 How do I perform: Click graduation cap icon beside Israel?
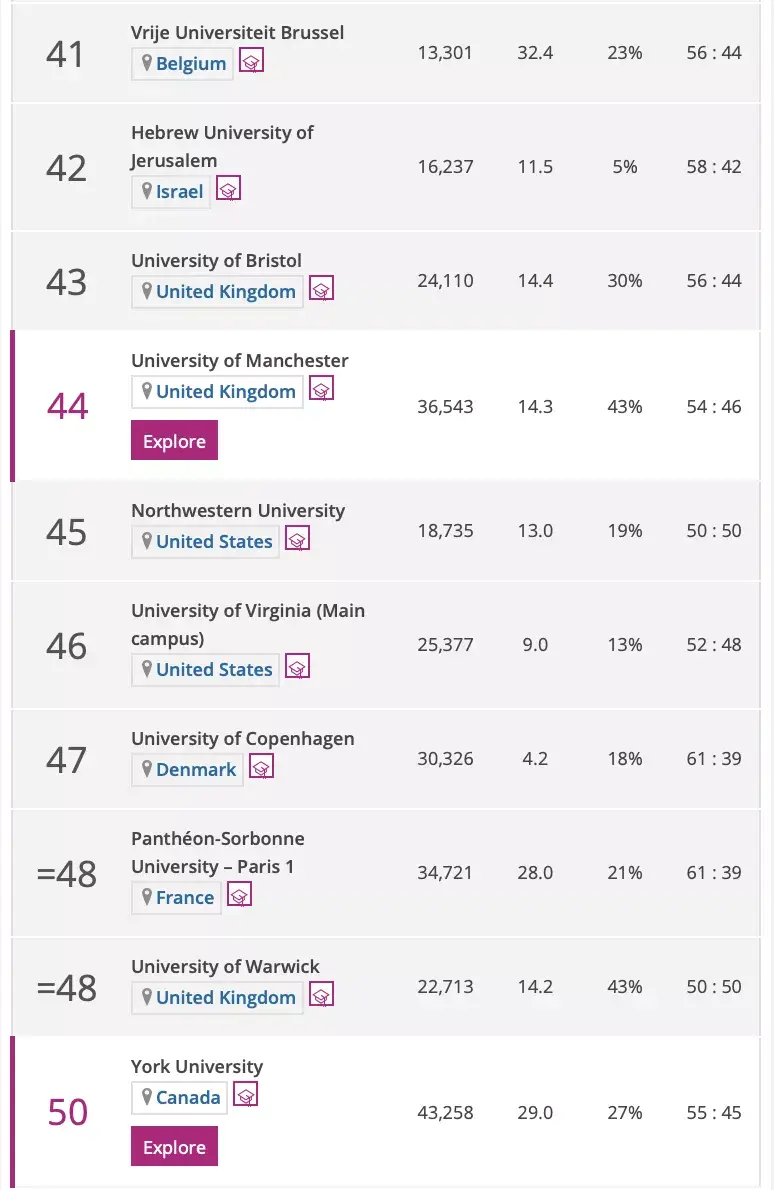pos(229,190)
